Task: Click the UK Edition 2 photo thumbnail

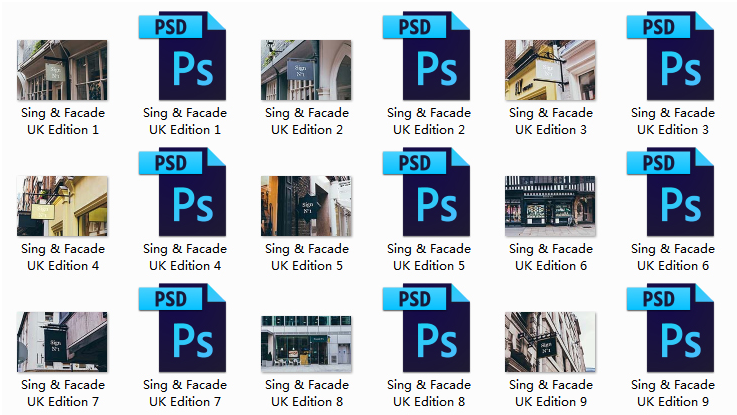Action: (x=306, y=70)
